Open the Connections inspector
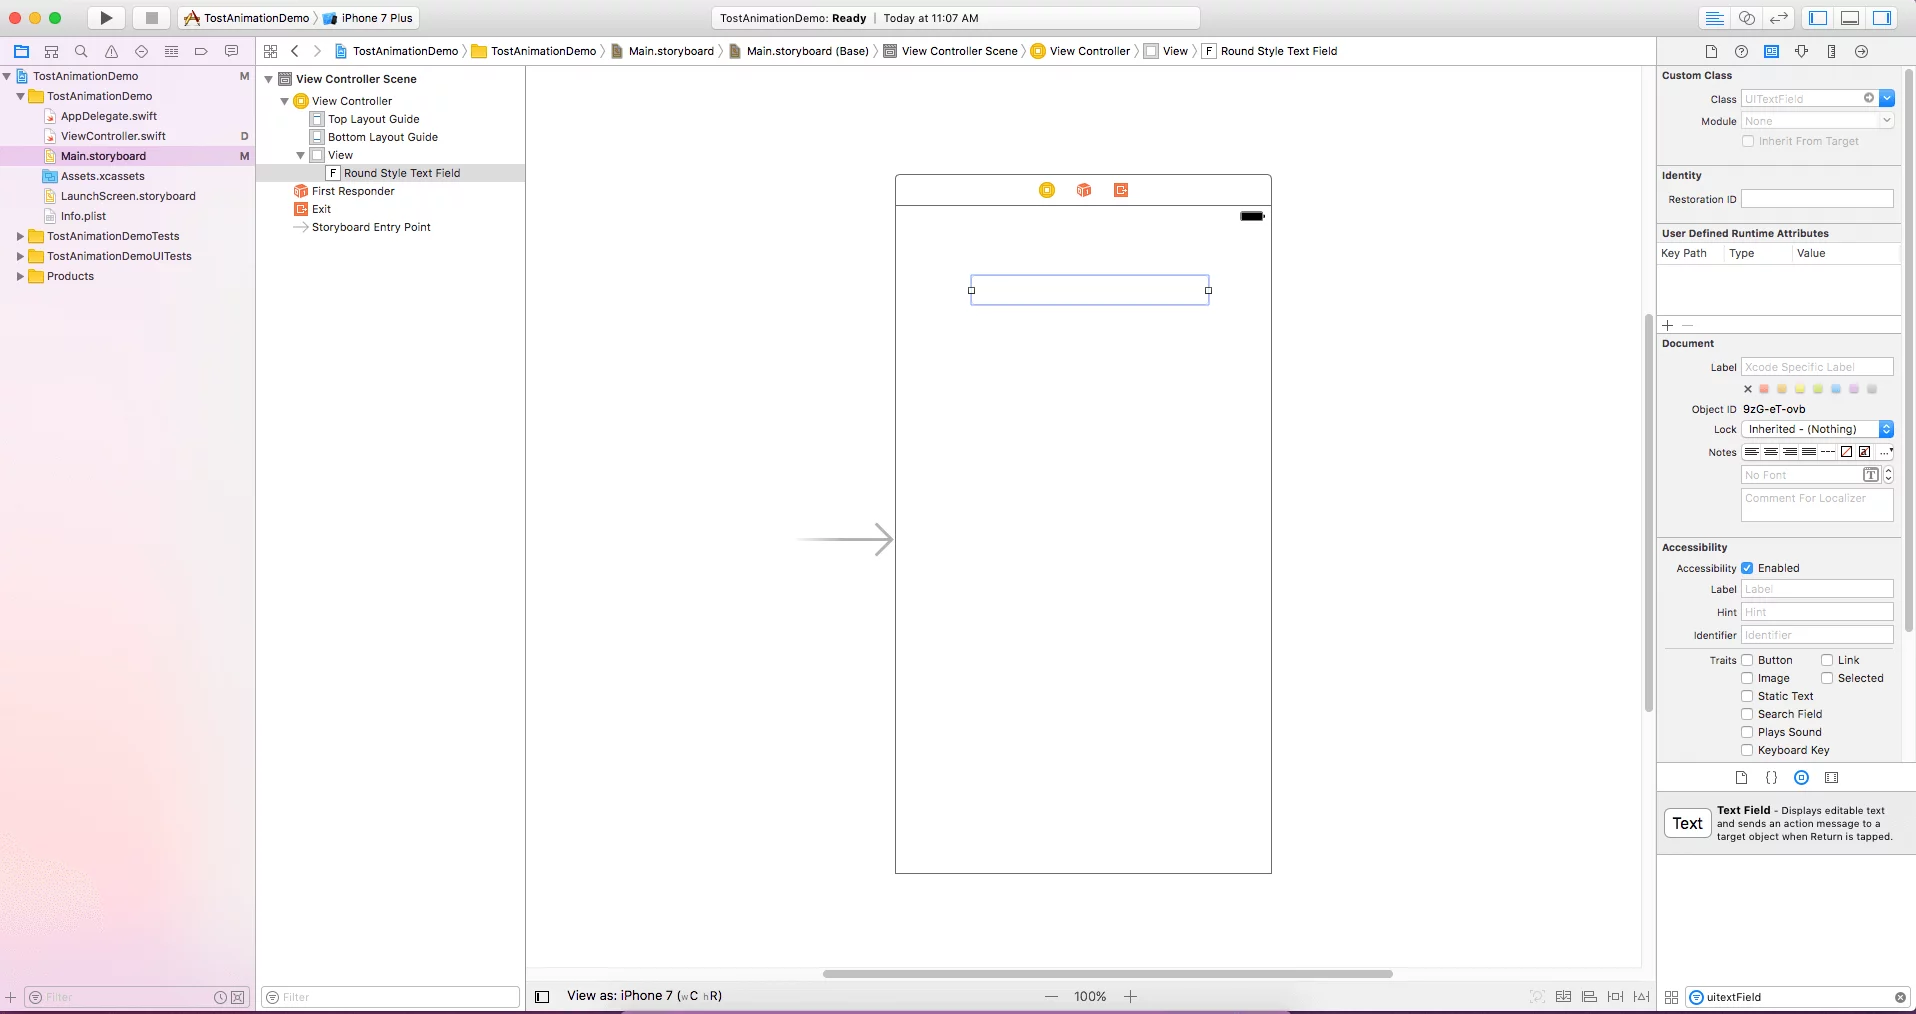This screenshot has width=1916, height=1014. [1860, 51]
